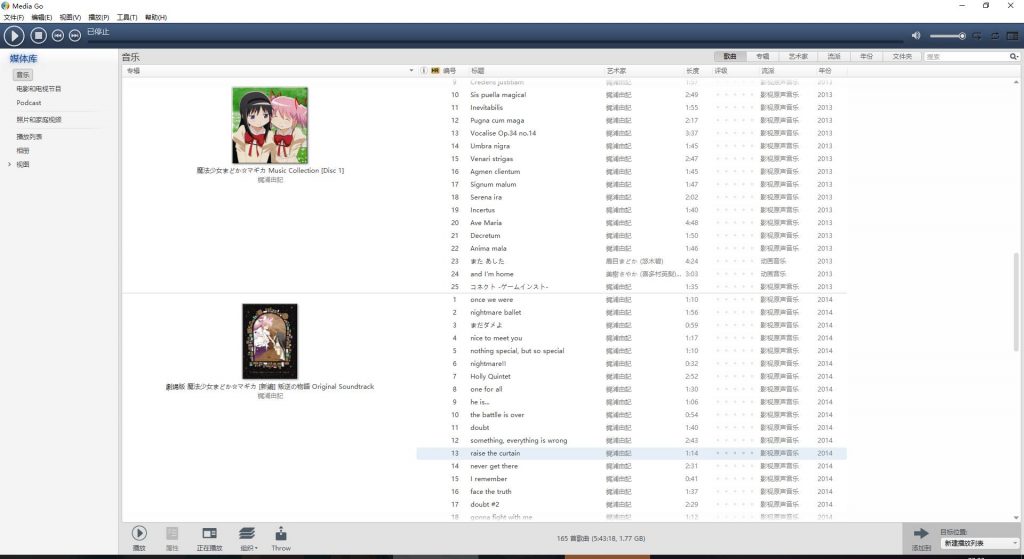1024x559 pixels.
Task: Switch to the 艺术家 view tab
Action: (x=798, y=57)
